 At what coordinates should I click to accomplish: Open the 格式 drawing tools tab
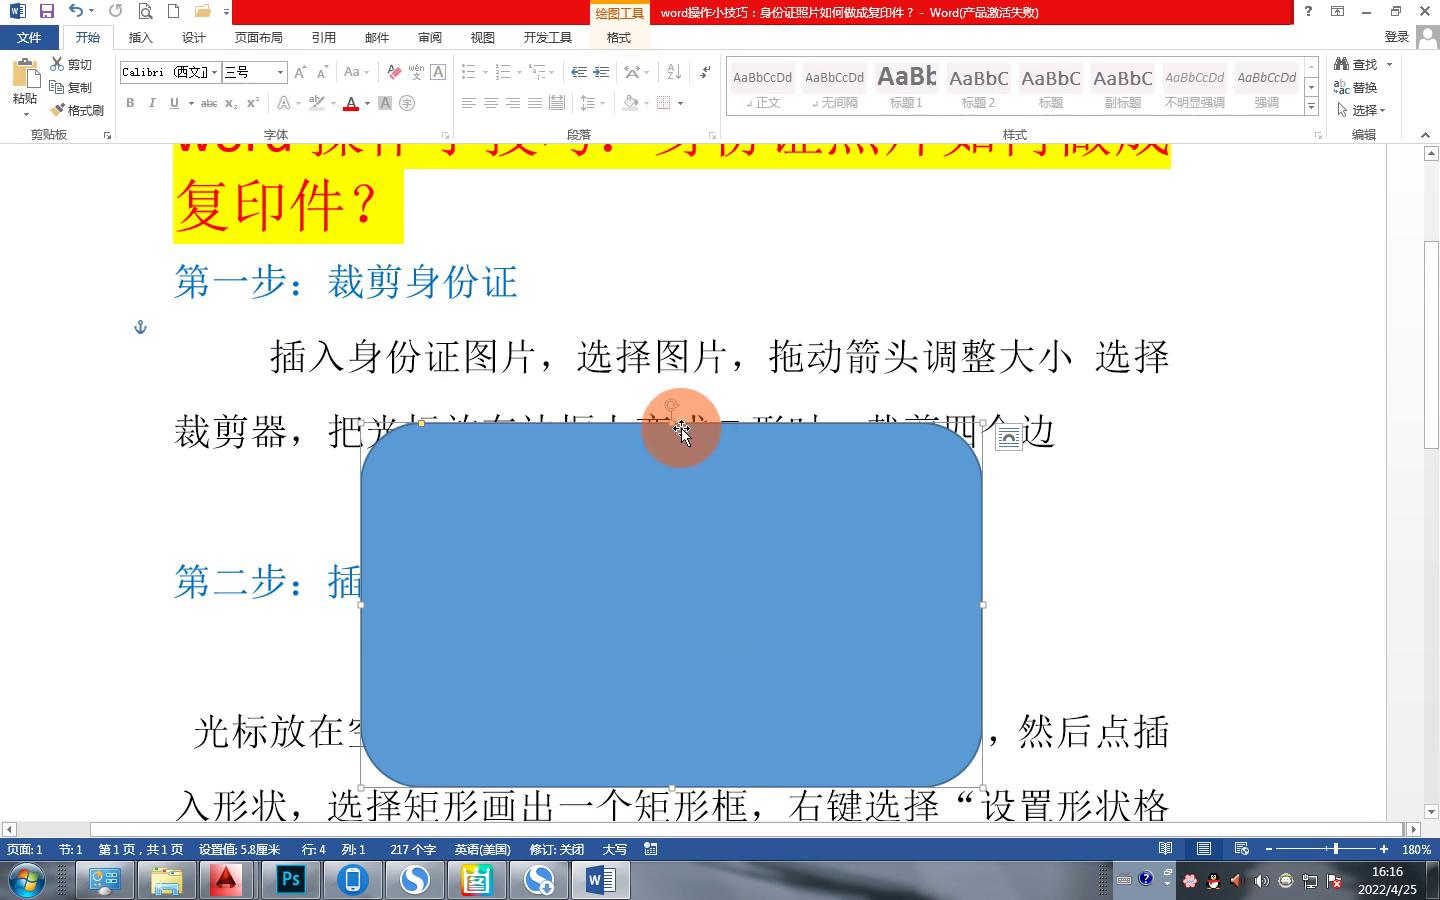[x=619, y=37]
